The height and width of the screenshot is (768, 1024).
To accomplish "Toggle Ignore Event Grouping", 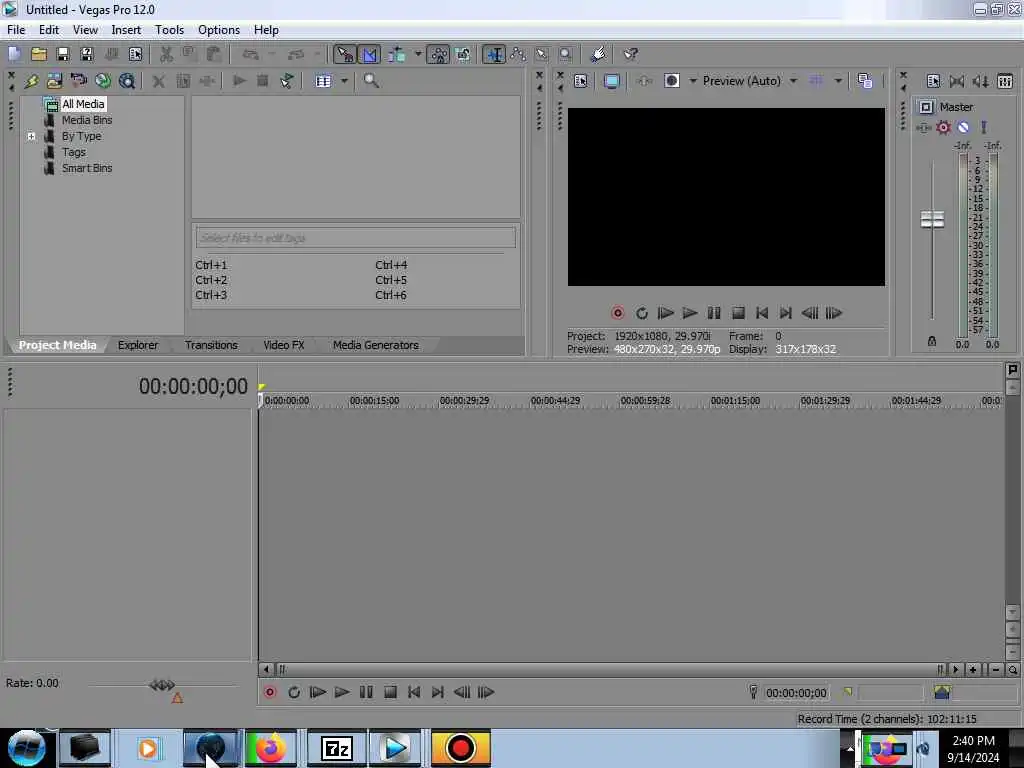I will click(463, 54).
